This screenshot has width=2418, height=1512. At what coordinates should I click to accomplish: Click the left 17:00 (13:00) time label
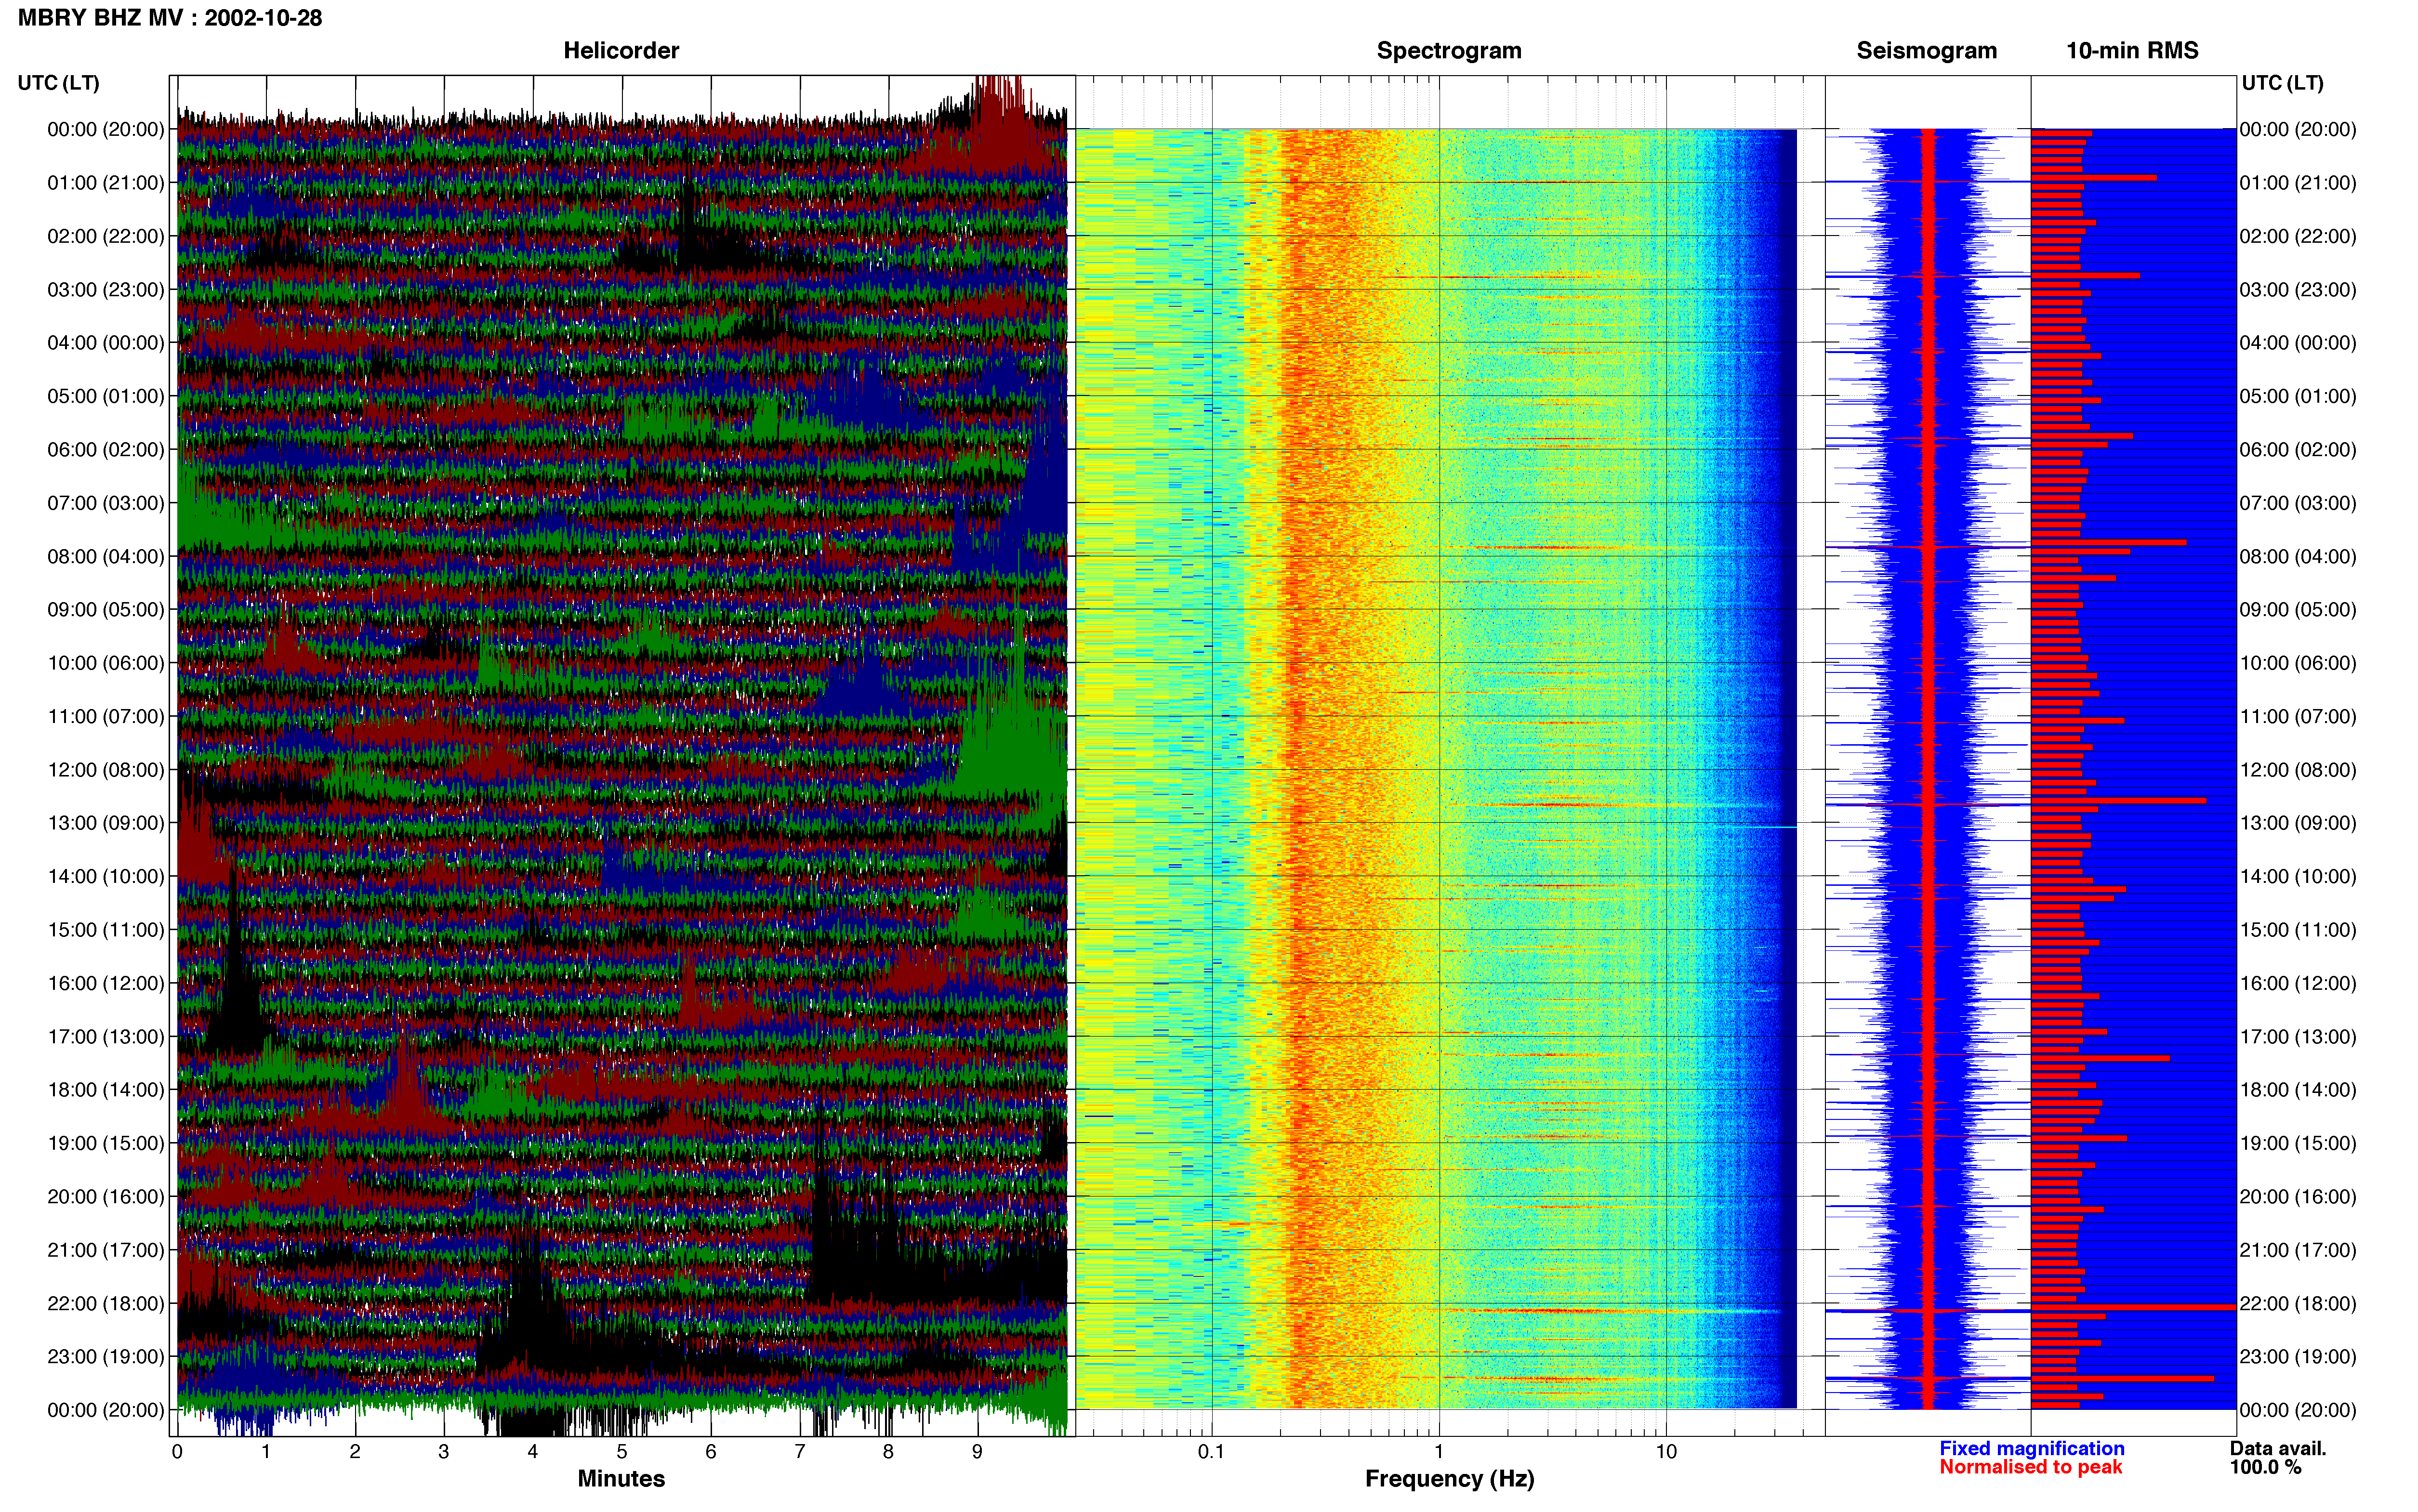coord(106,1037)
